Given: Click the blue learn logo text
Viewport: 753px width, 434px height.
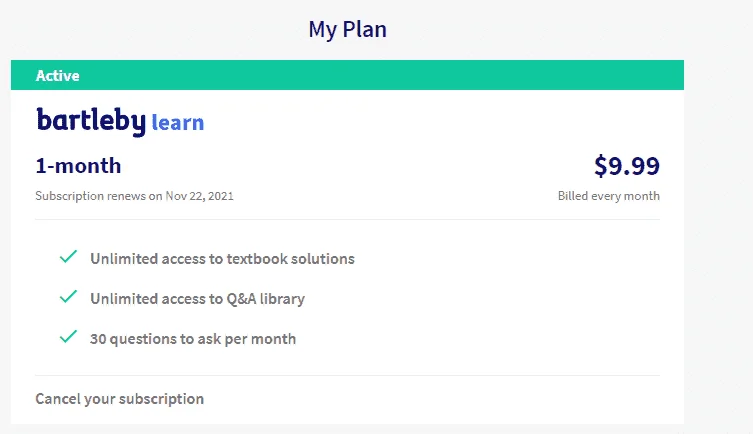Looking at the screenshot, I should coord(178,122).
